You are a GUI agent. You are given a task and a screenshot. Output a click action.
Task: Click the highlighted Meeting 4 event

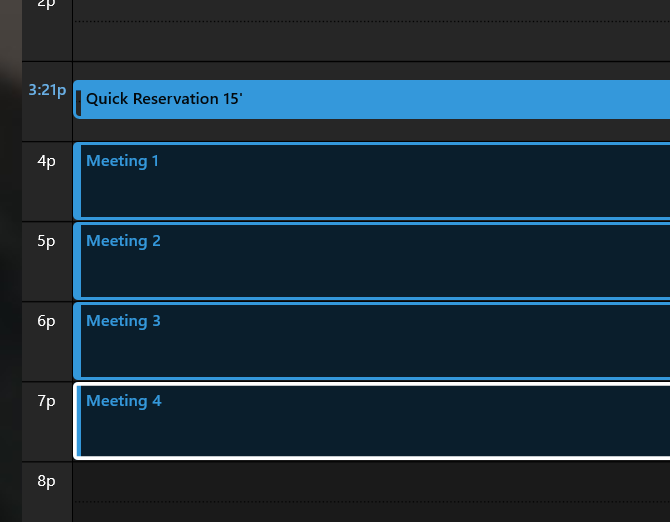(372, 421)
